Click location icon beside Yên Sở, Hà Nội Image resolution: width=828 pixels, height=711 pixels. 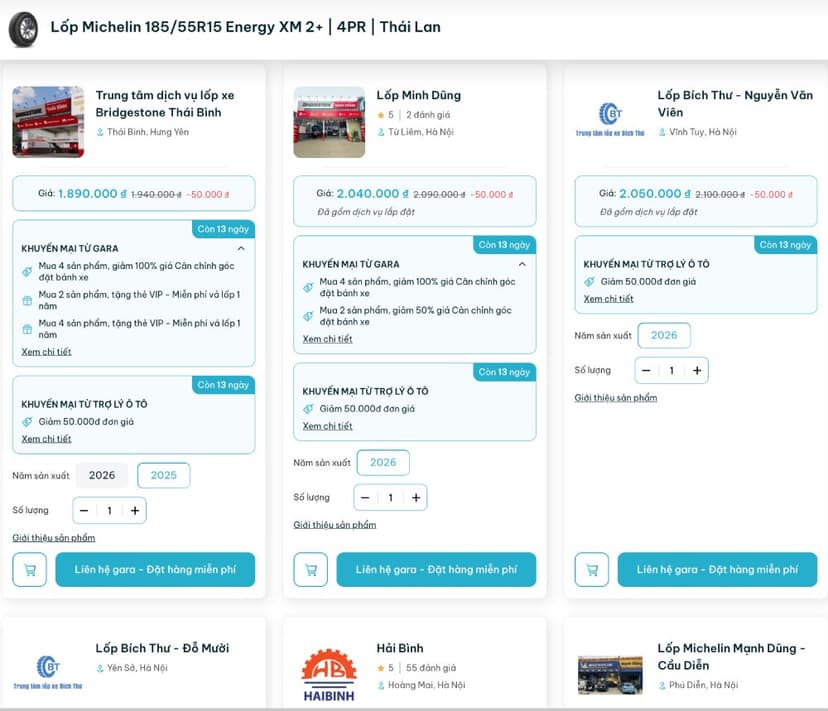pyautogui.click(x=100, y=668)
